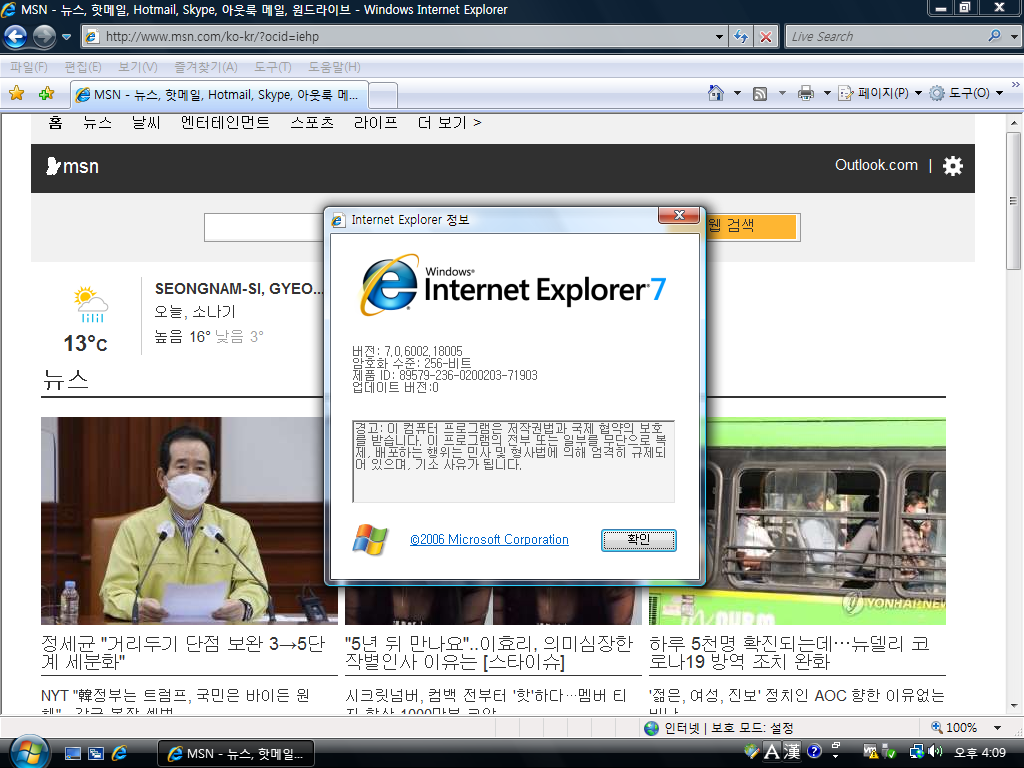Click the scrollbar down arrow
The height and width of the screenshot is (768, 1024).
click(1014, 706)
